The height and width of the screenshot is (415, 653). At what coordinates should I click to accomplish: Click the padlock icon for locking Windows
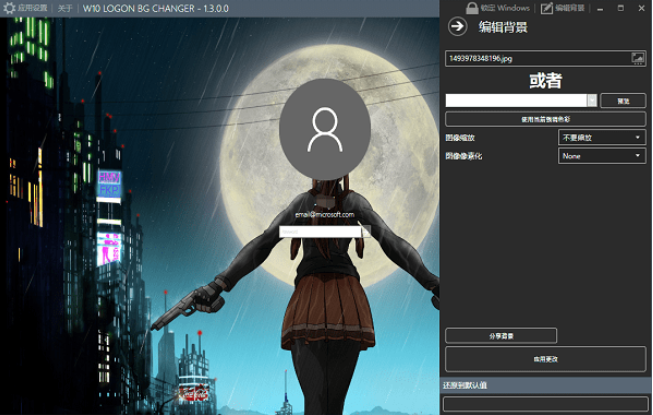pyautogui.click(x=472, y=7)
